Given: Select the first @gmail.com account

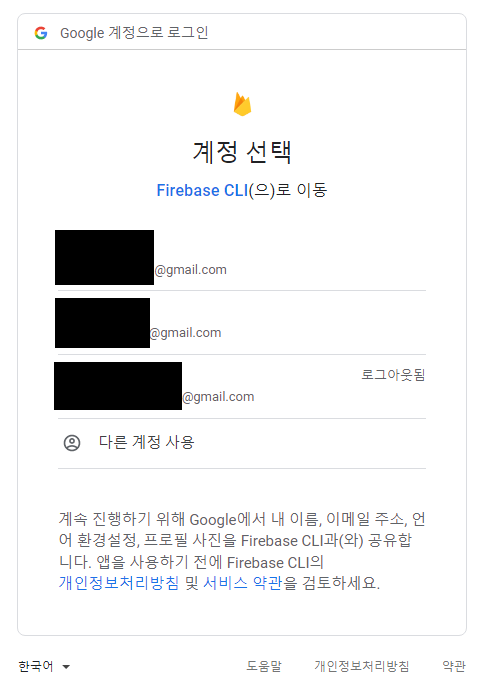Looking at the screenshot, I should (x=242, y=259).
